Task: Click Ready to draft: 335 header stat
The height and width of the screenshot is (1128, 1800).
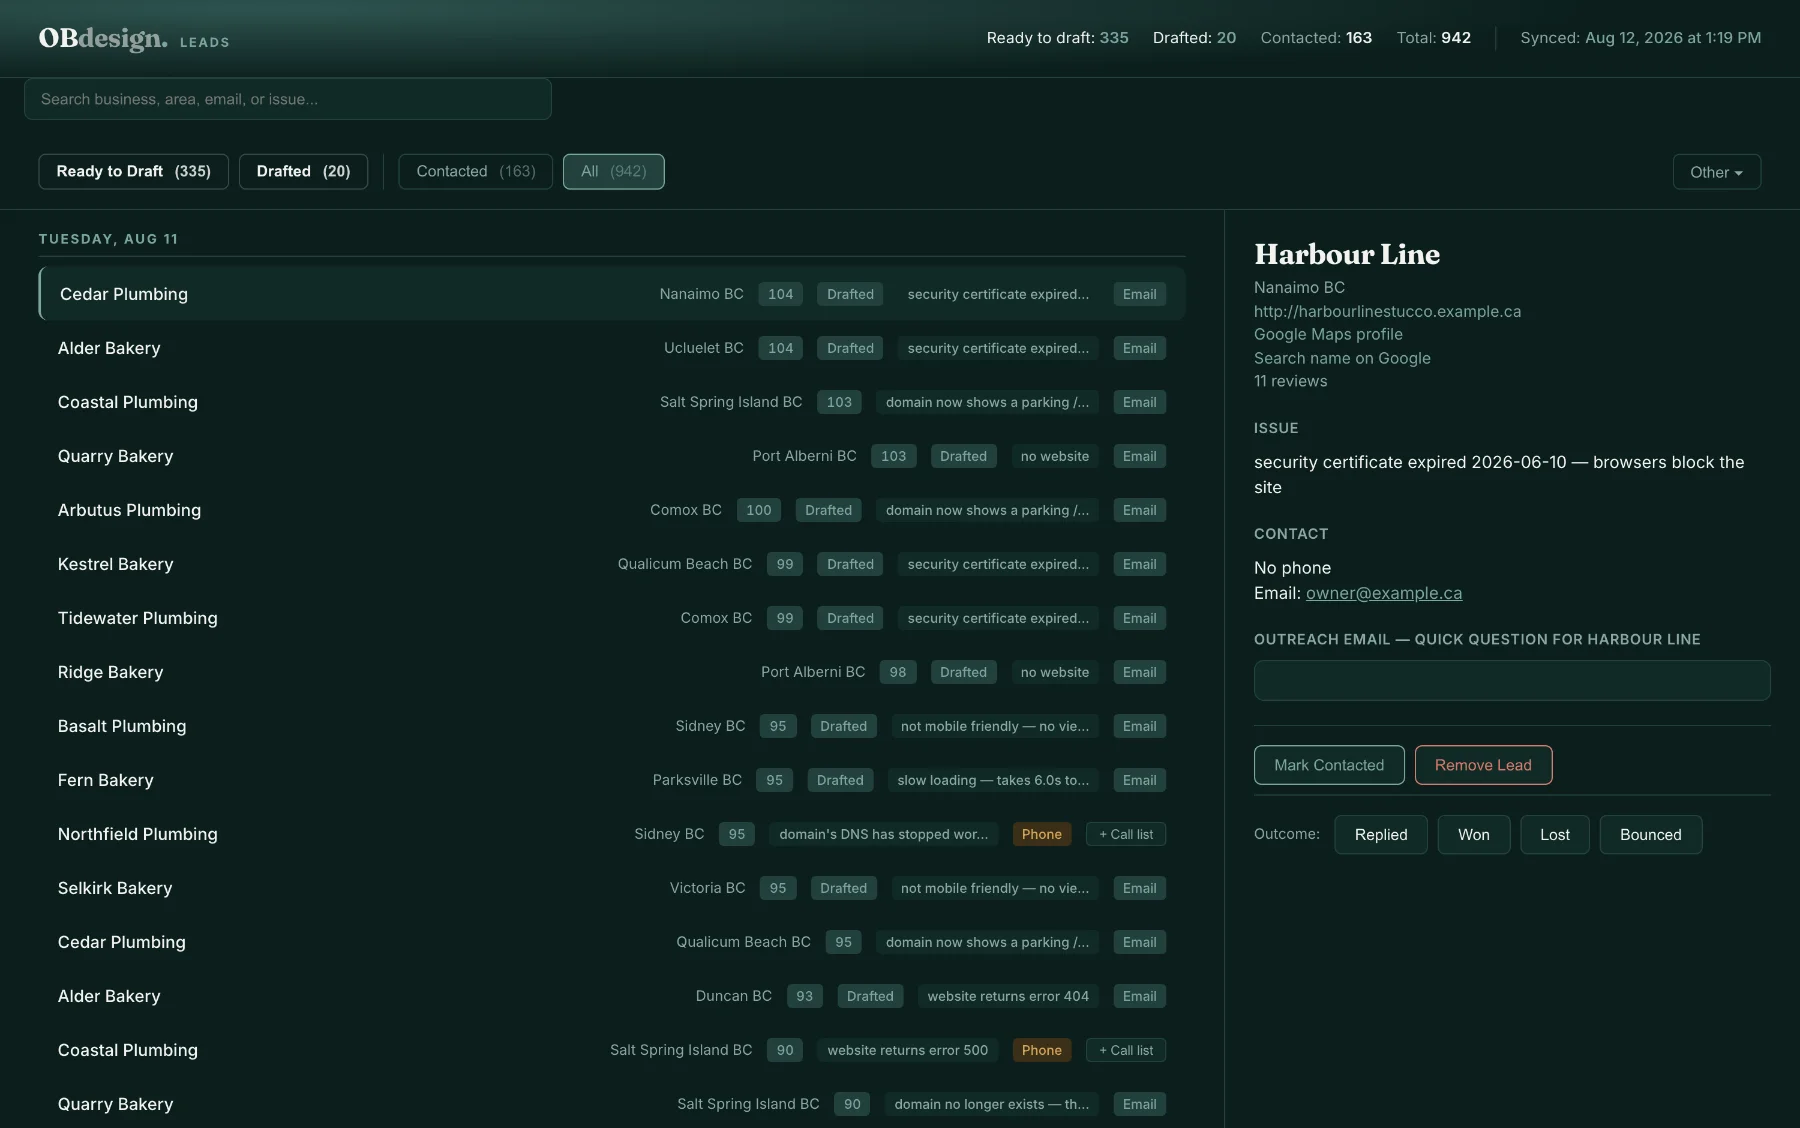Action: pyautogui.click(x=1057, y=38)
